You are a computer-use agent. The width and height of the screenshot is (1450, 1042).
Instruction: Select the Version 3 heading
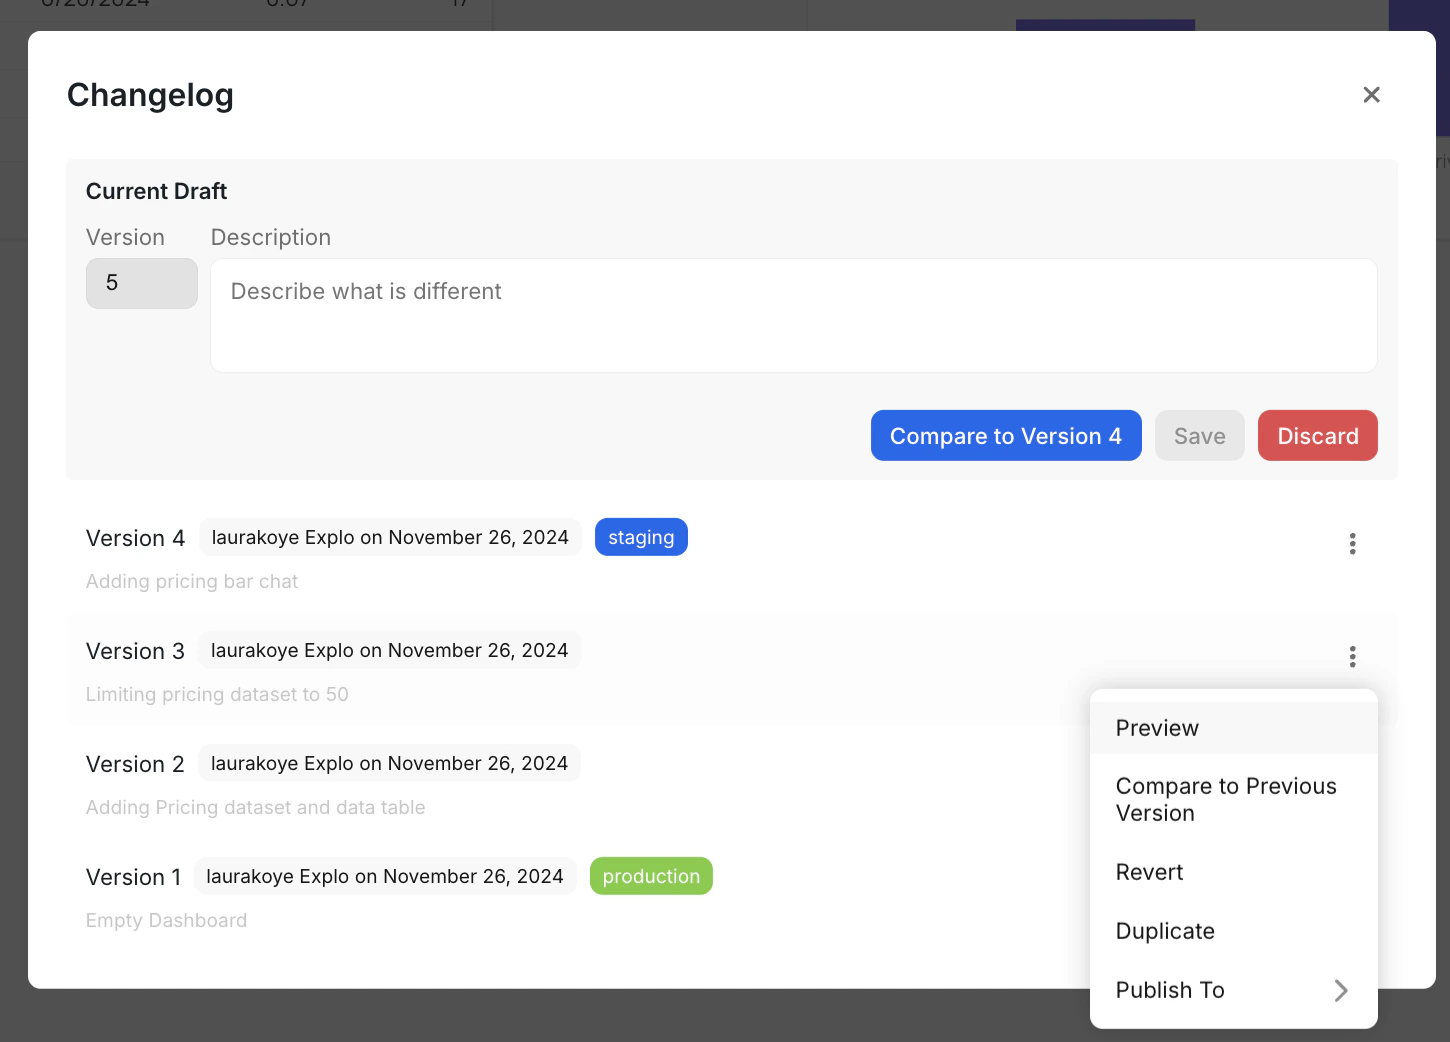(x=136, y=651)
